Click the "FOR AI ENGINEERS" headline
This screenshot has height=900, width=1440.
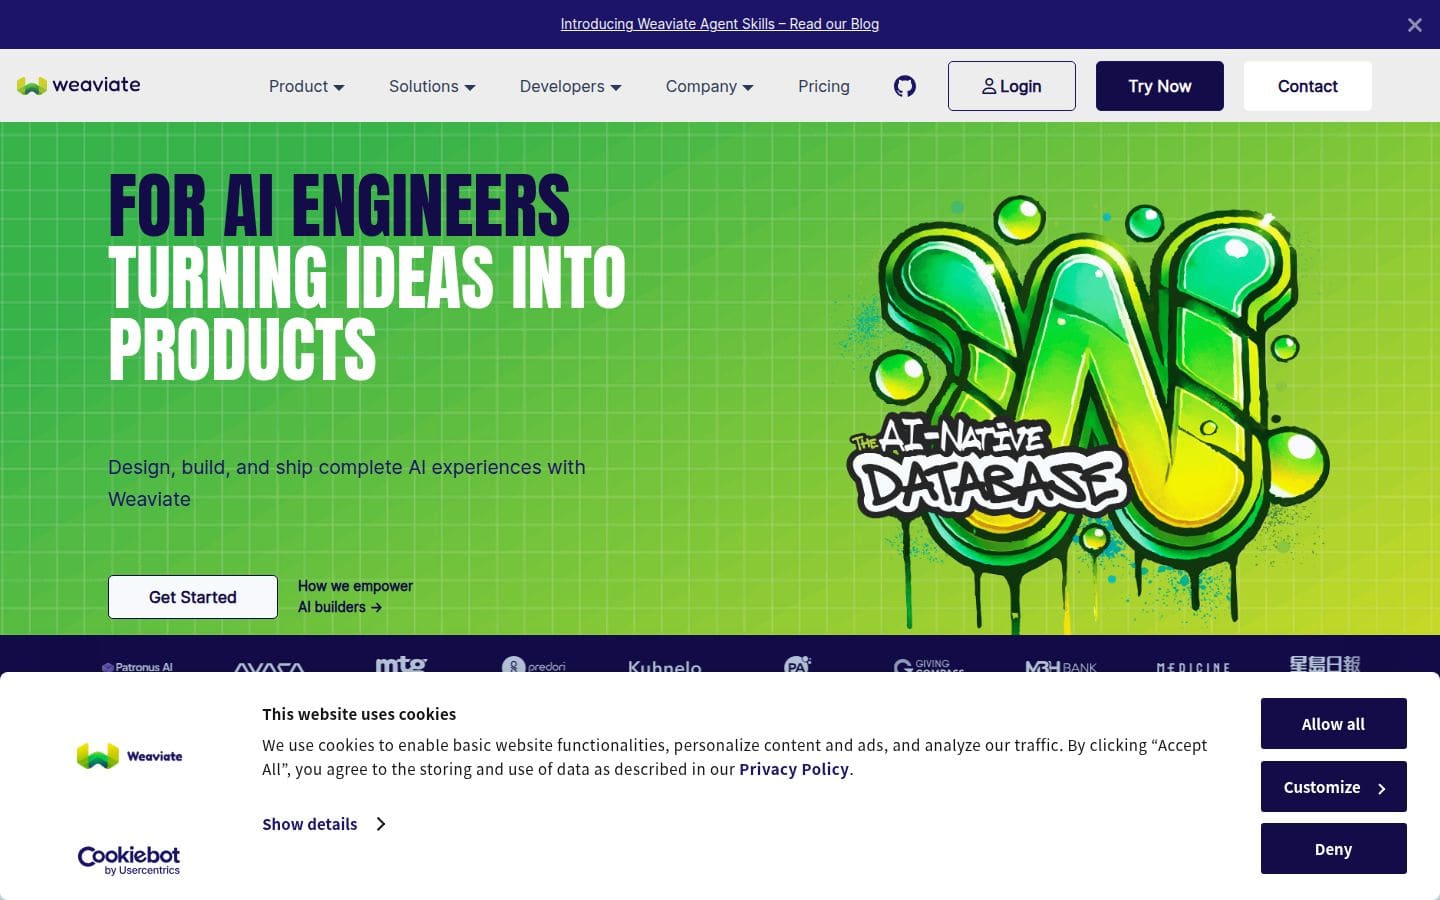pyautogui.click(x=339, y=205)
